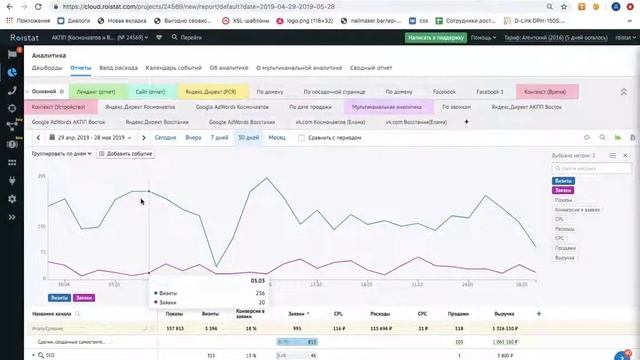Image resolution: width=640 pixels, height=360 pixels.
Task: Open the phone call tracking sidebar icon
Action: (12, 90)
